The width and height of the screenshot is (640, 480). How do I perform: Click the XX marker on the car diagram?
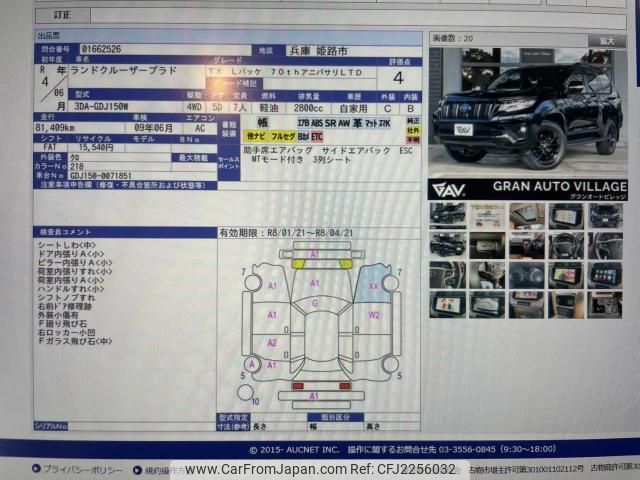click(373, 285)
